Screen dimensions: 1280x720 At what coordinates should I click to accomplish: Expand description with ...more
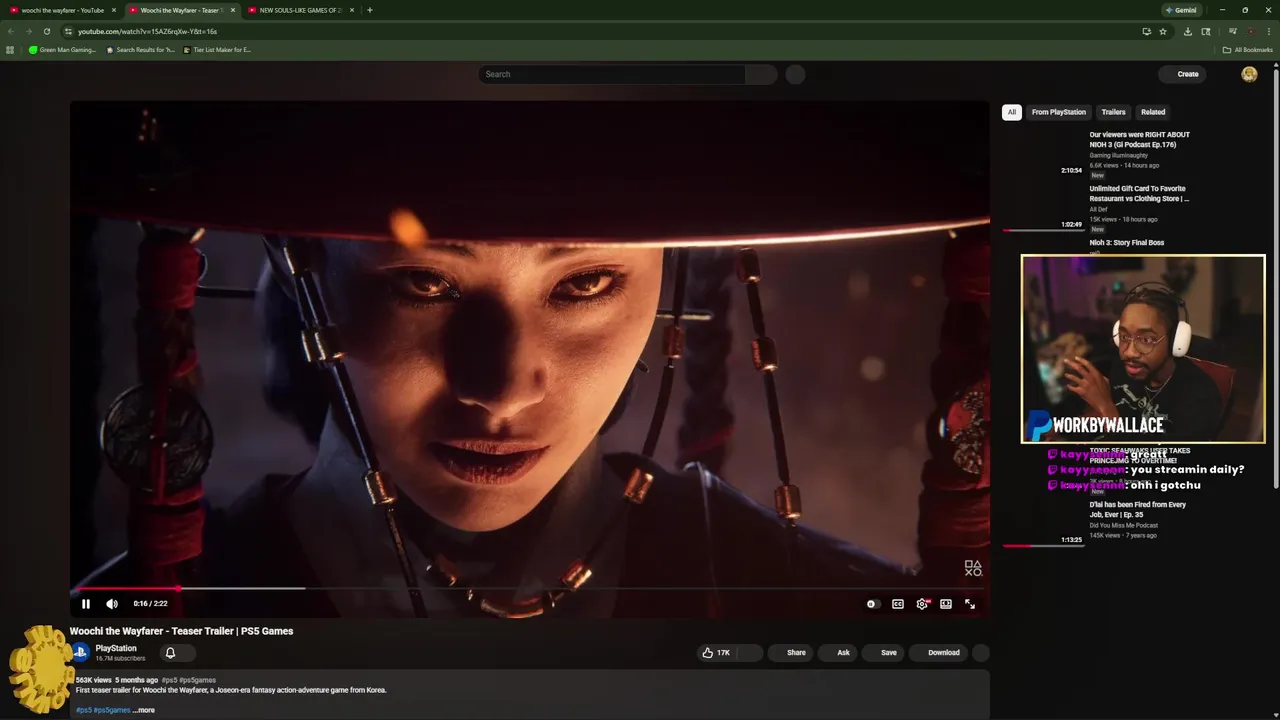coord(144,710)
